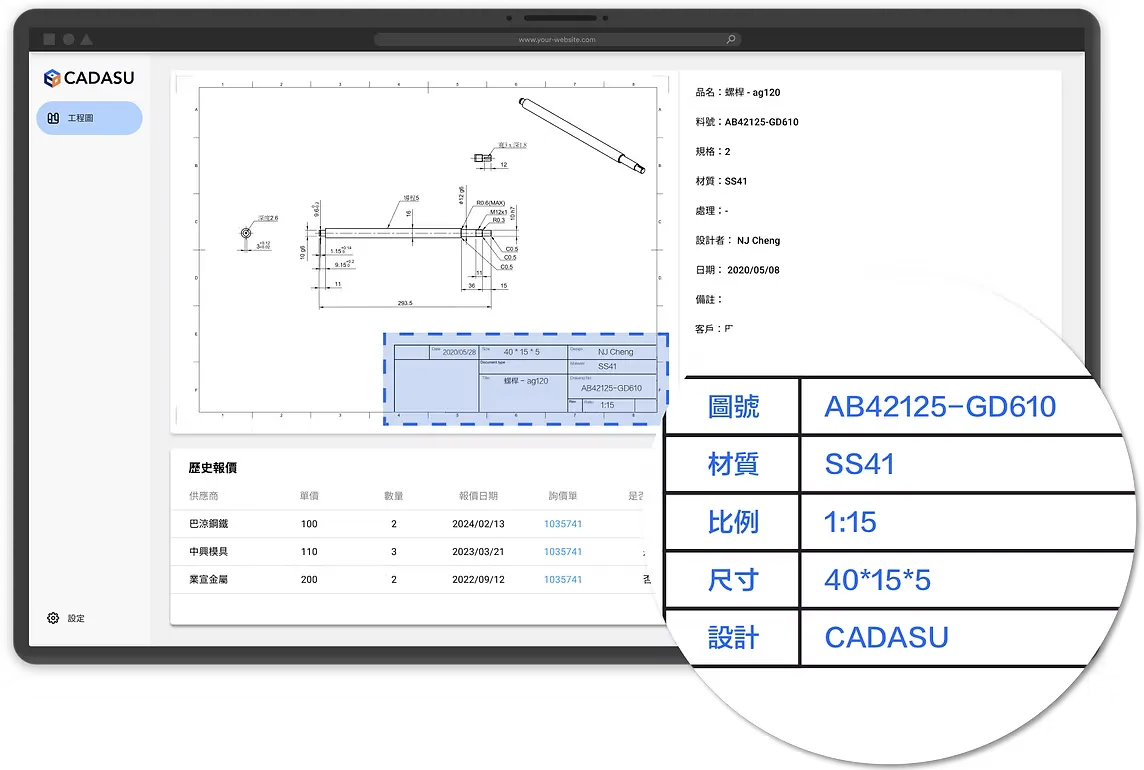Focus the www.your-website.com address bar

coord(557,39)
